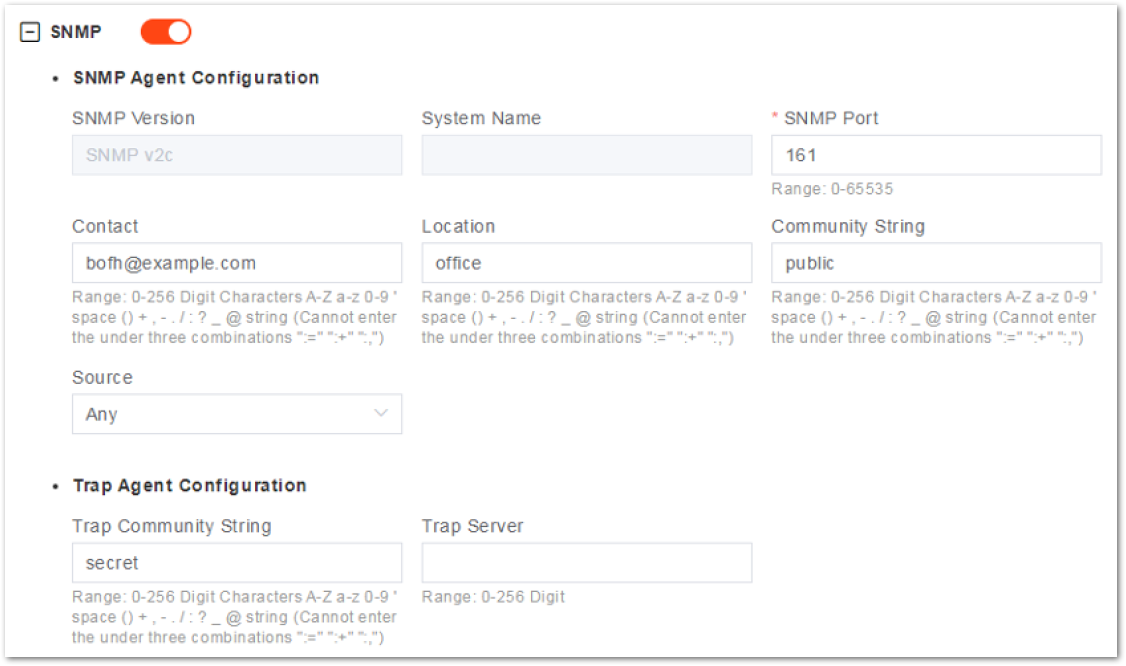This screenshot has width=1126, height=666.
Task: Click the SNMP Port label
Action: (x=831, y=118)
